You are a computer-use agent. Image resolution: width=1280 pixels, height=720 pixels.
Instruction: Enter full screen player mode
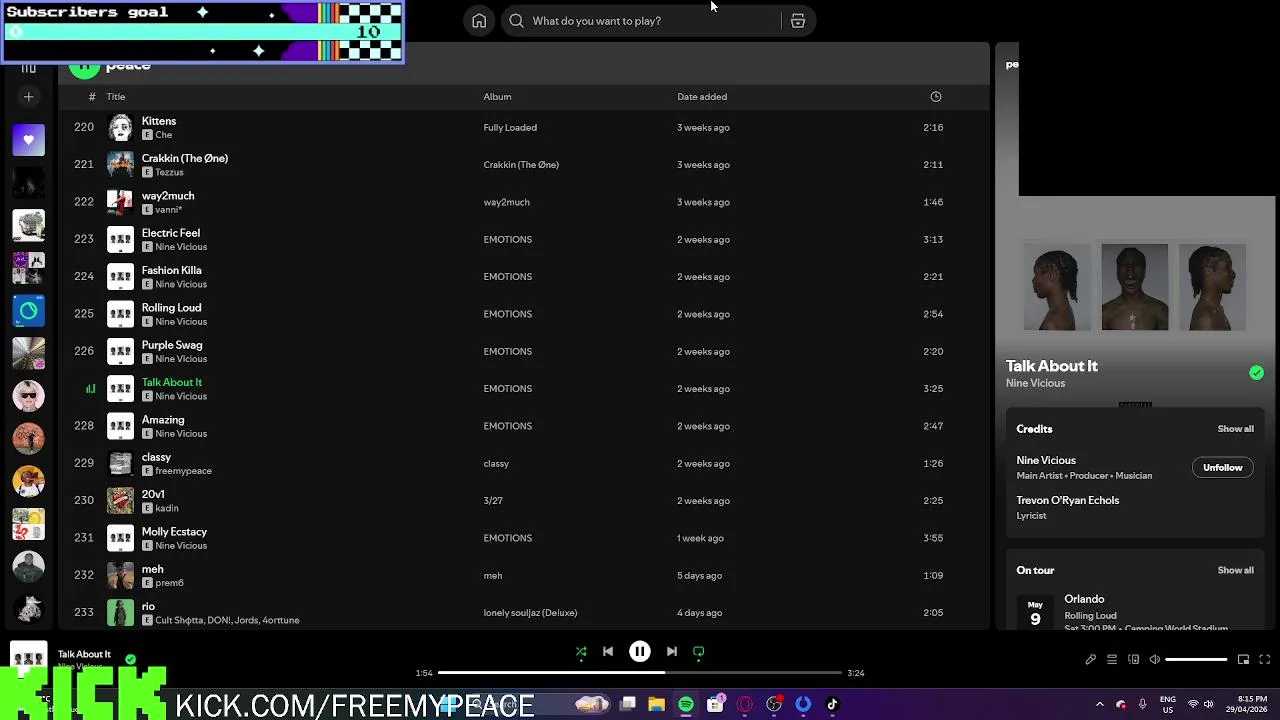1264,659
